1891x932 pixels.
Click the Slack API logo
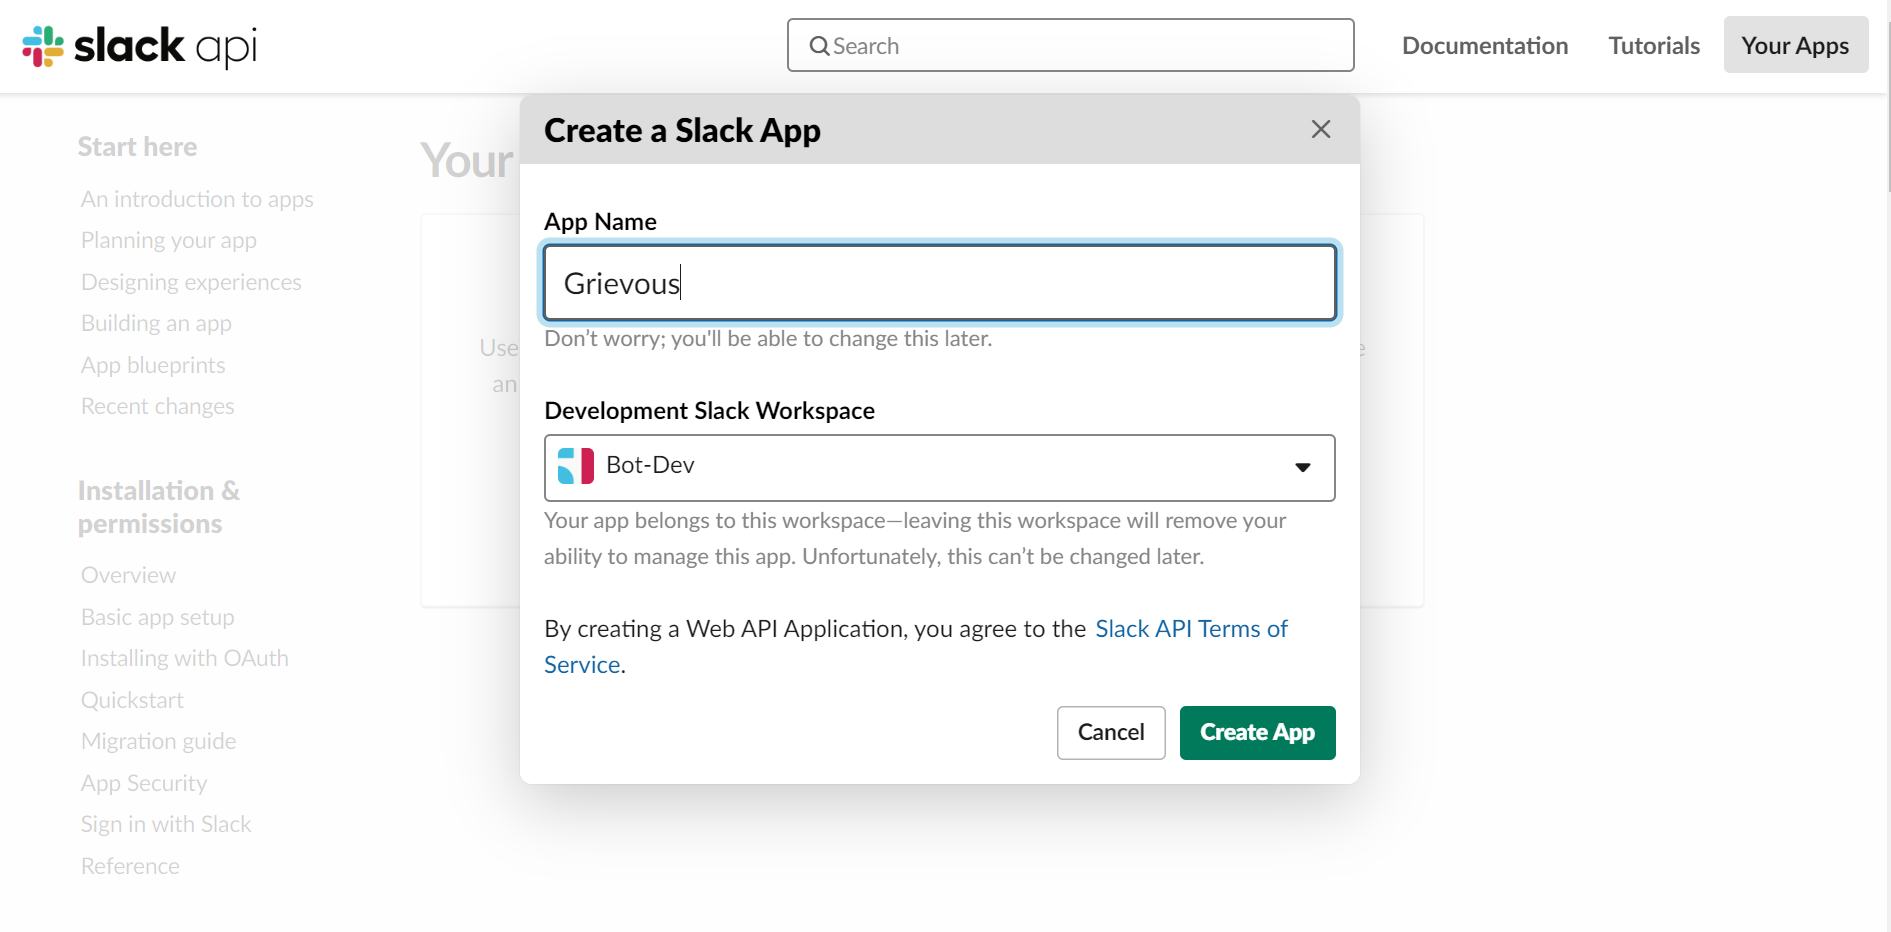(140, 46)
